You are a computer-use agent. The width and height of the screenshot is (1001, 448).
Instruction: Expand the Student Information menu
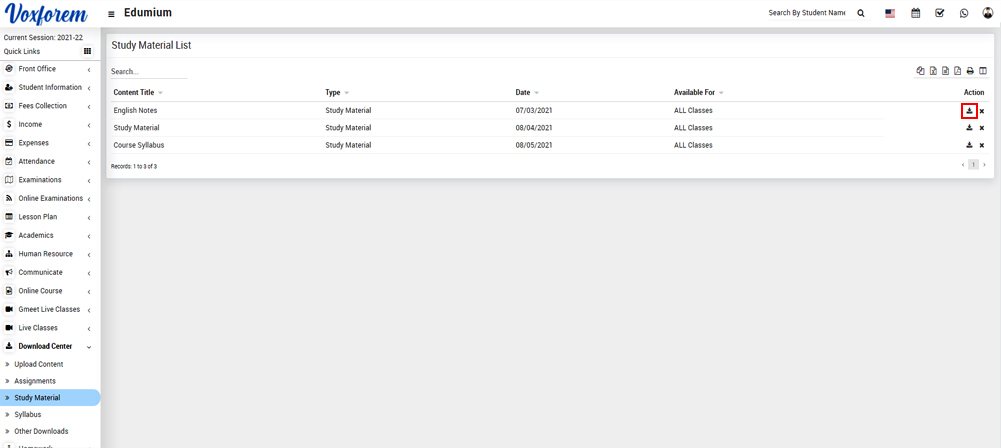50,88
